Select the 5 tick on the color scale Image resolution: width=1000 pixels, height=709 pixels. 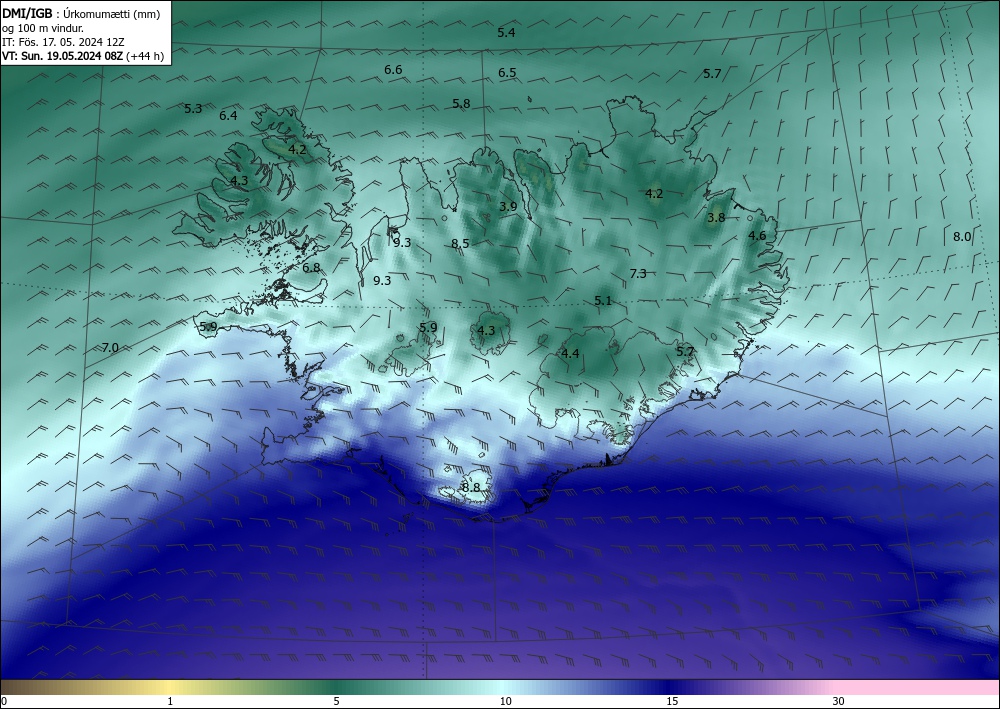pyautogui.click(x=337, y=701)
